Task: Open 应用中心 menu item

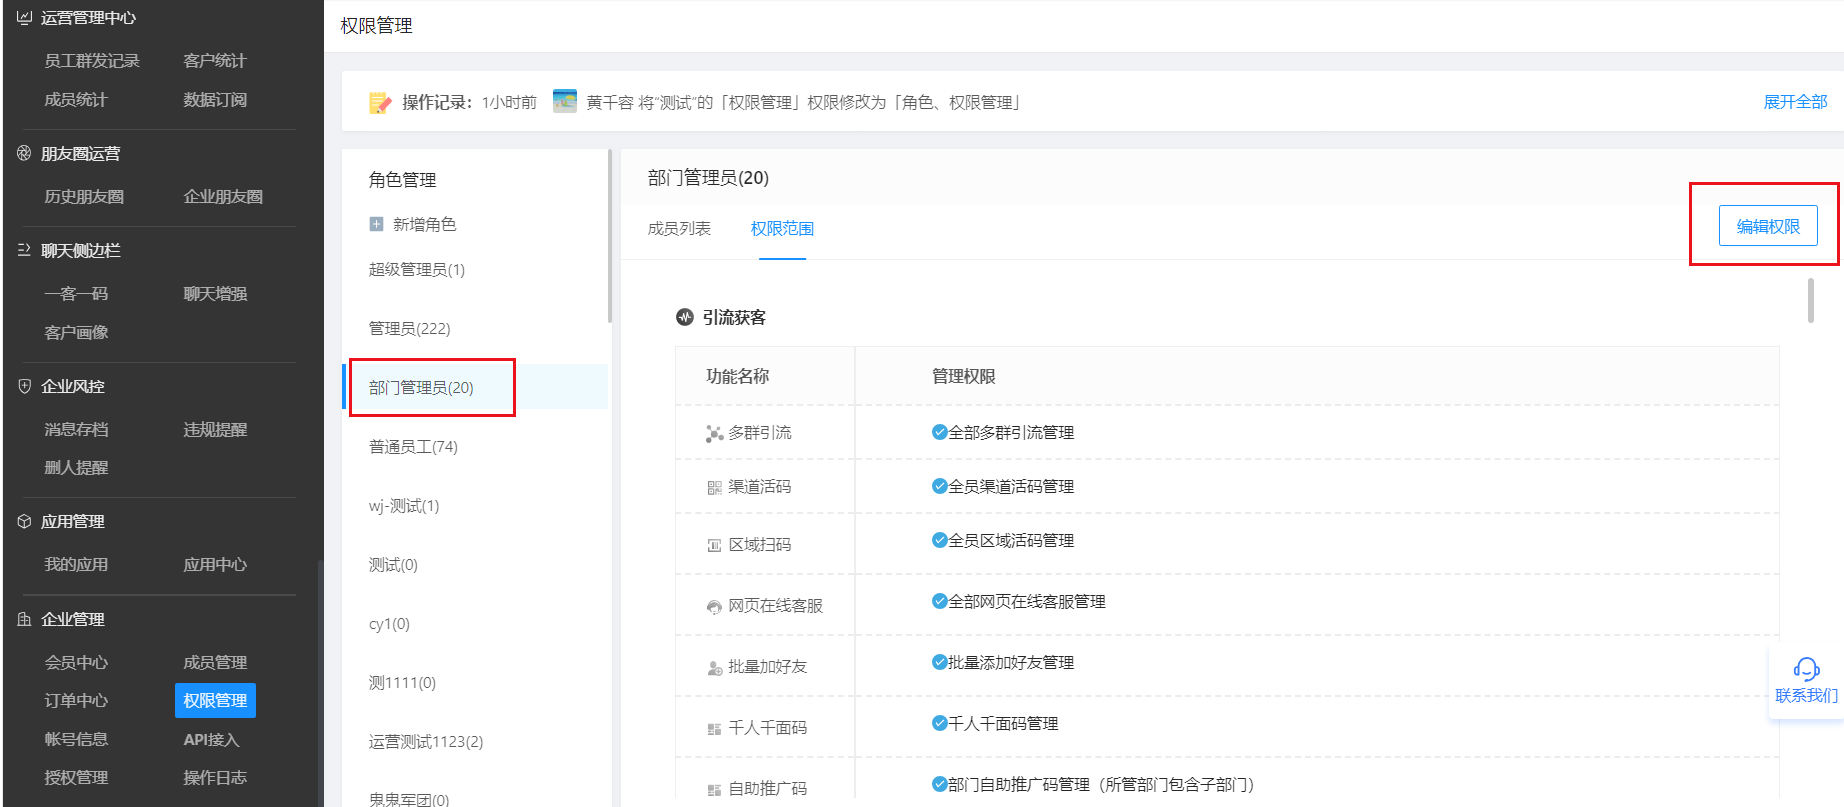Action: tap(215, 564)
